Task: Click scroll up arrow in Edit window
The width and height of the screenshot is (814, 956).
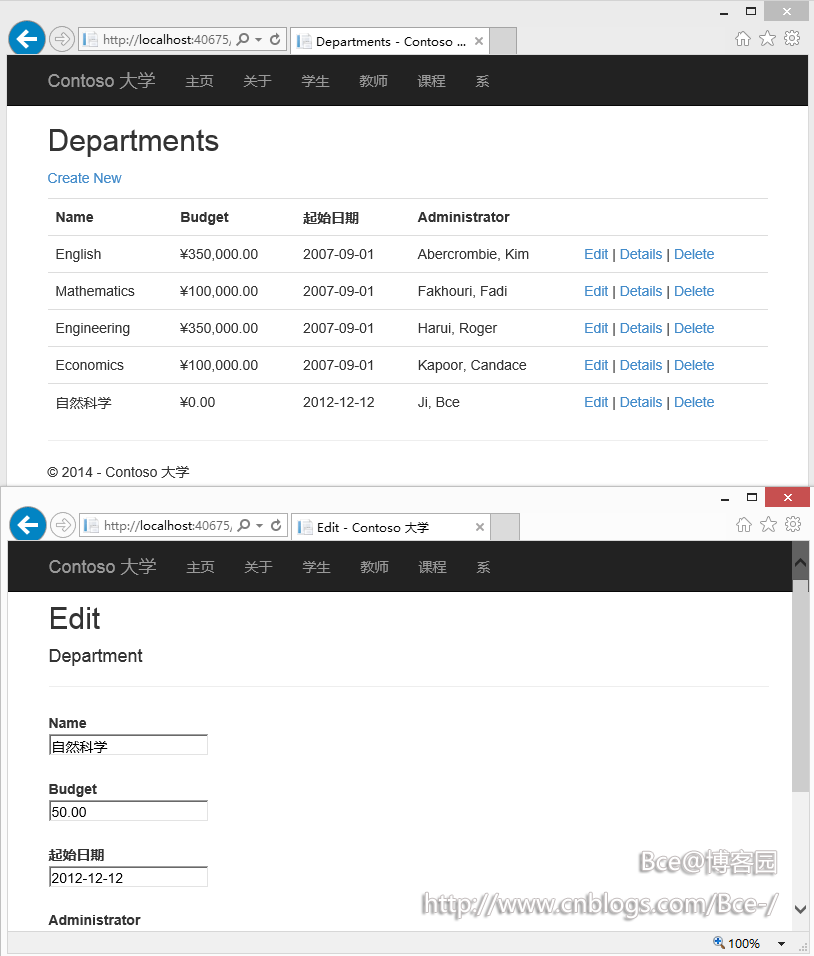Action: (x=801, y=563)
